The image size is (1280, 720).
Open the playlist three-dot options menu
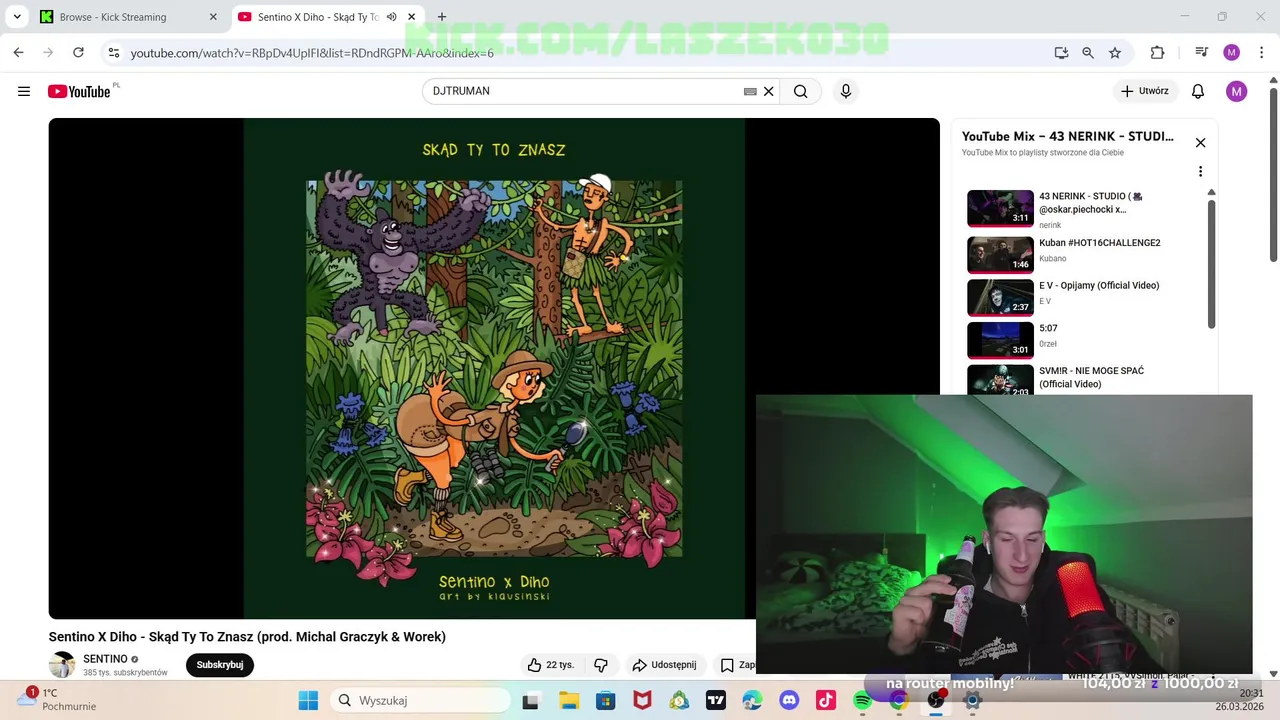pyautogui.click(x=1200, y=172)
